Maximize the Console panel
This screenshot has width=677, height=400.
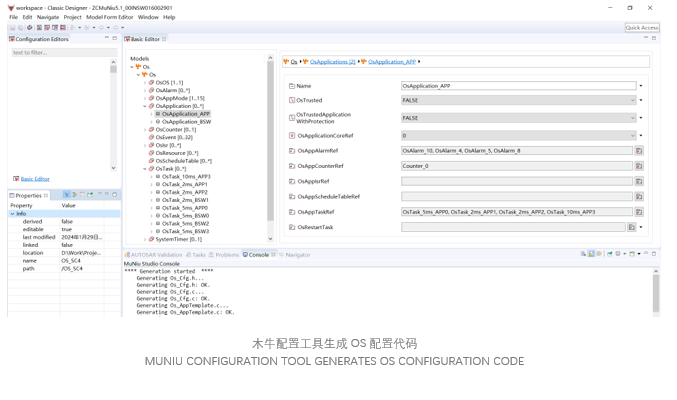pyautogui.click(x=654, y=254)
